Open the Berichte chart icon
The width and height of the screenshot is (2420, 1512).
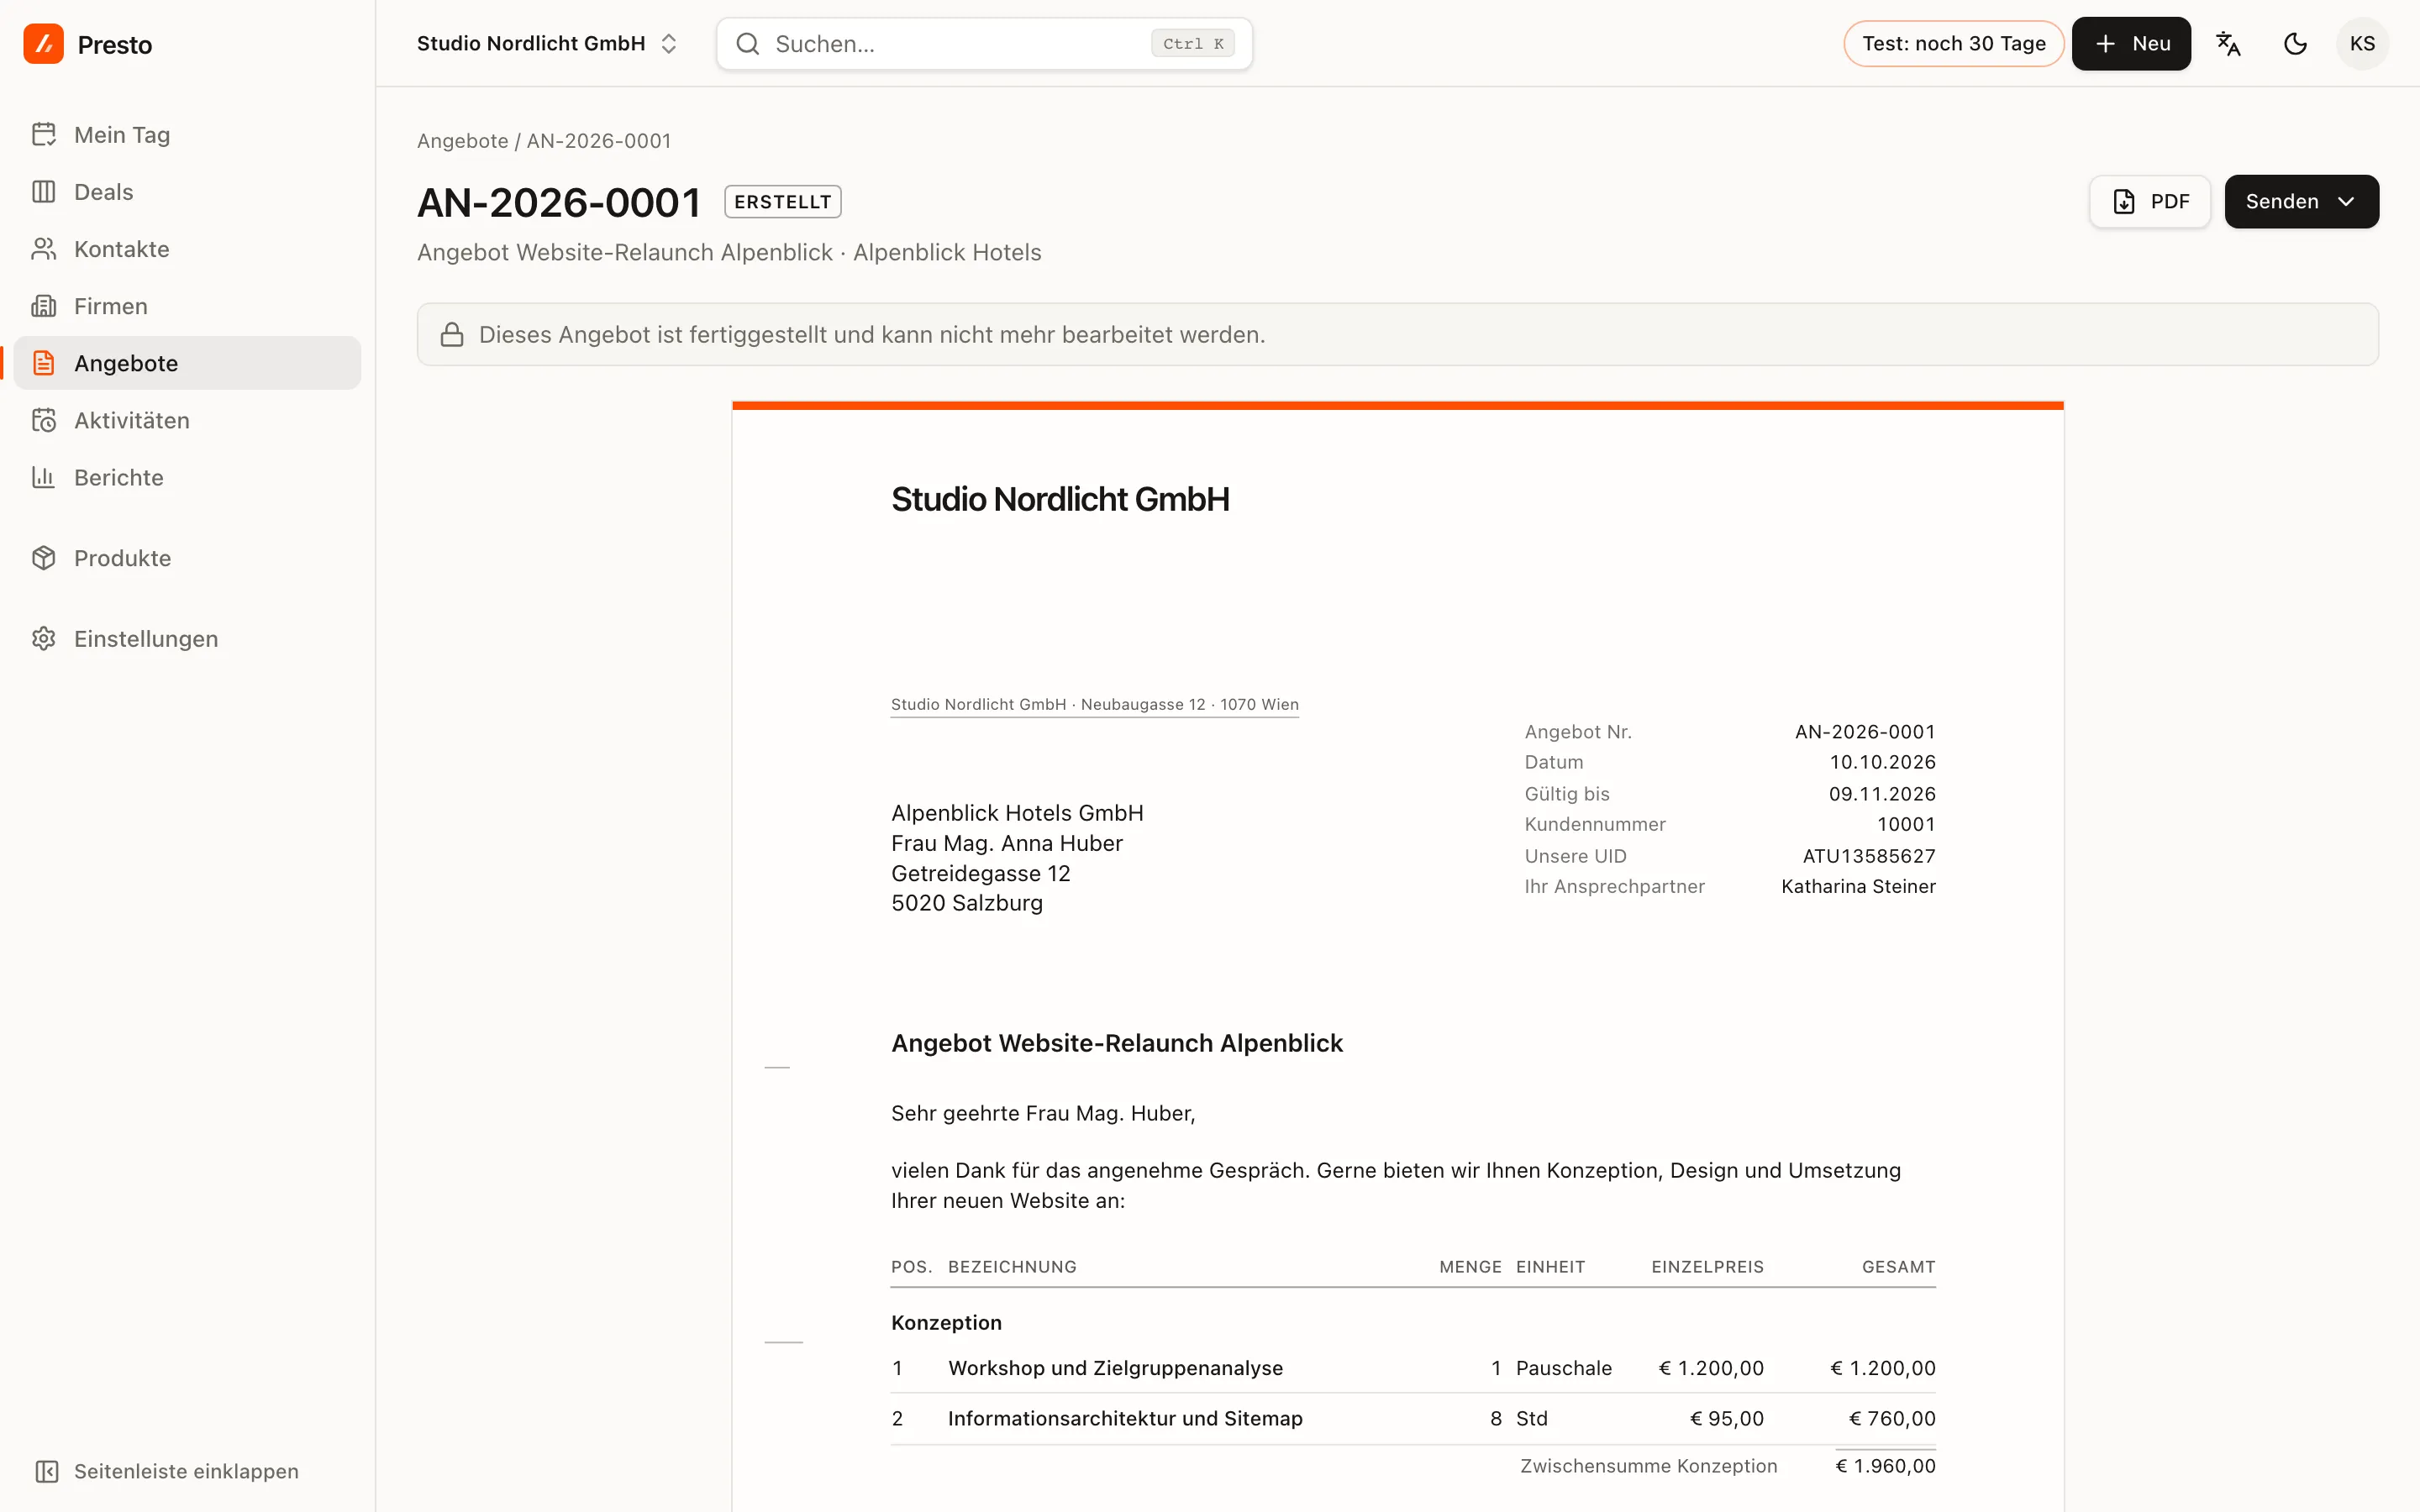pos(43,477)
